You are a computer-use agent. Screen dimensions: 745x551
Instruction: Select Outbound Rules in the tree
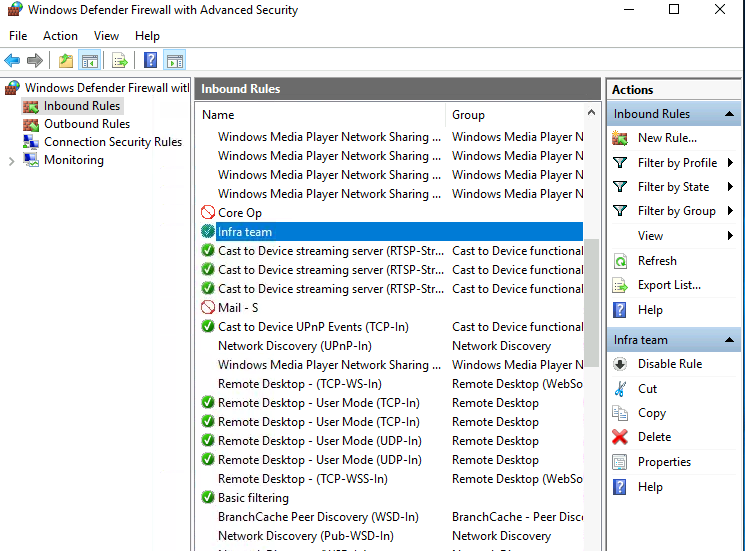click(87, 124)
